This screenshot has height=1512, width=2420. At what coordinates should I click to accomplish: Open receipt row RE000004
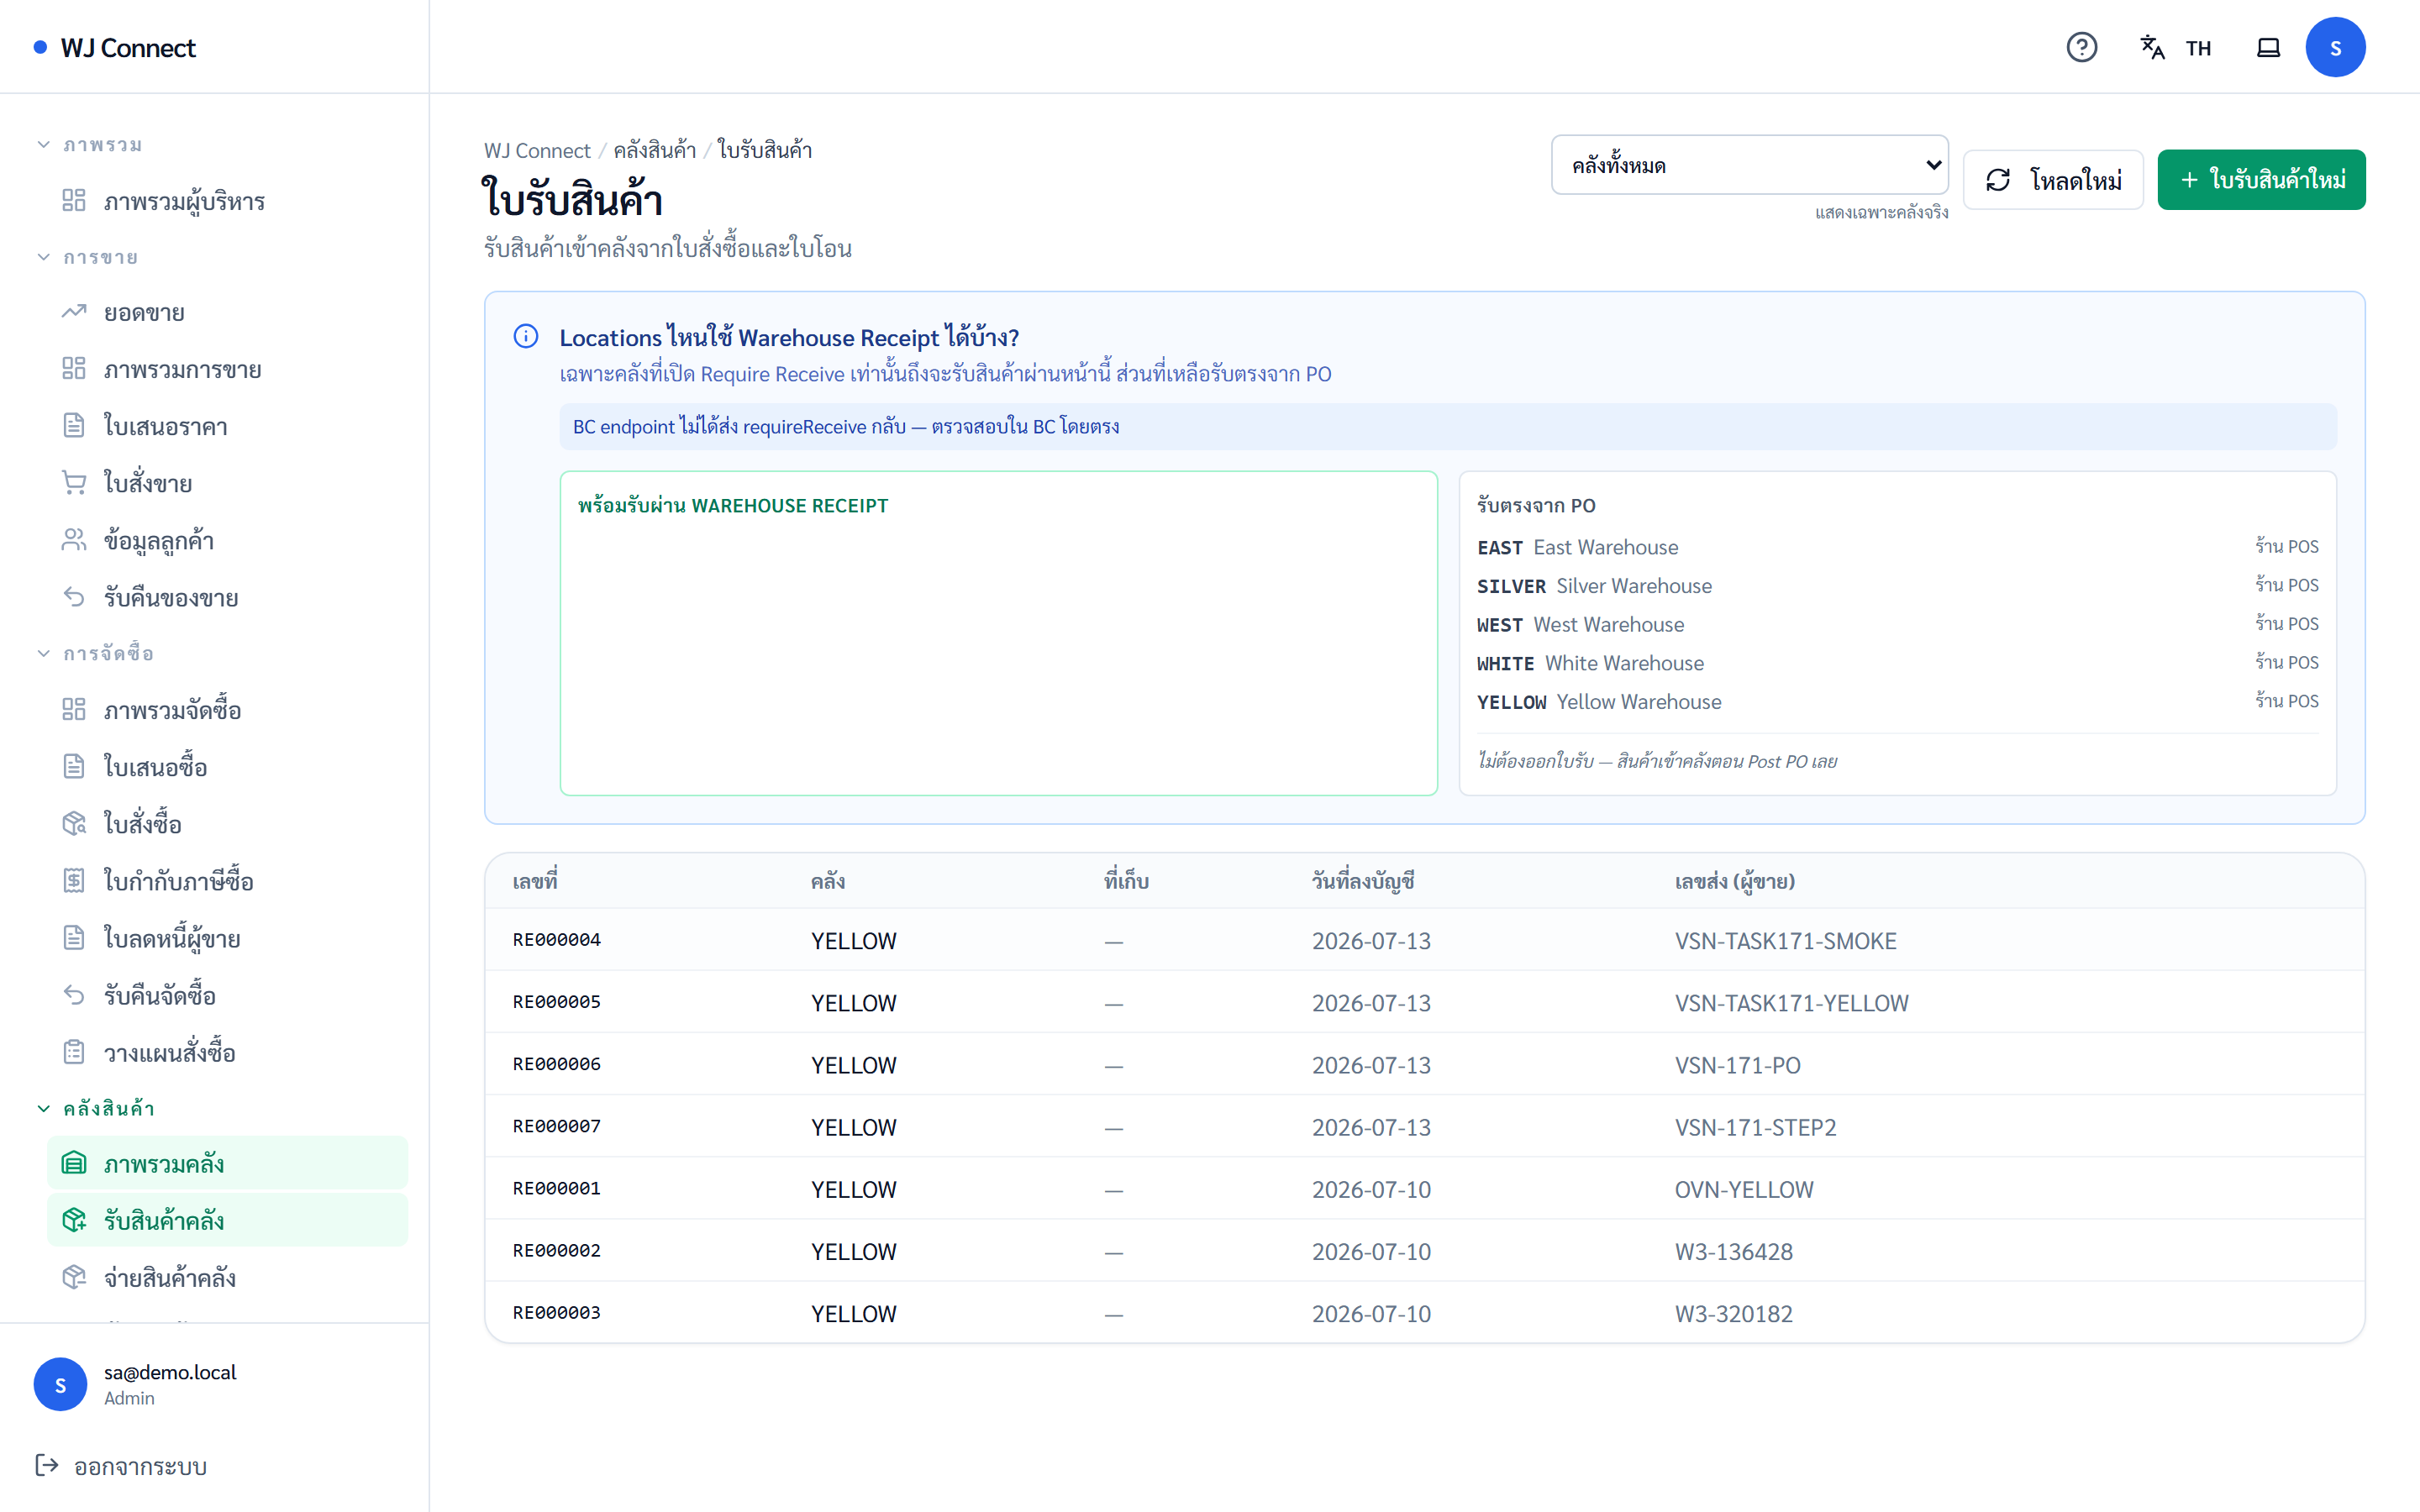pyautogui.click(x=1424, y=940)
